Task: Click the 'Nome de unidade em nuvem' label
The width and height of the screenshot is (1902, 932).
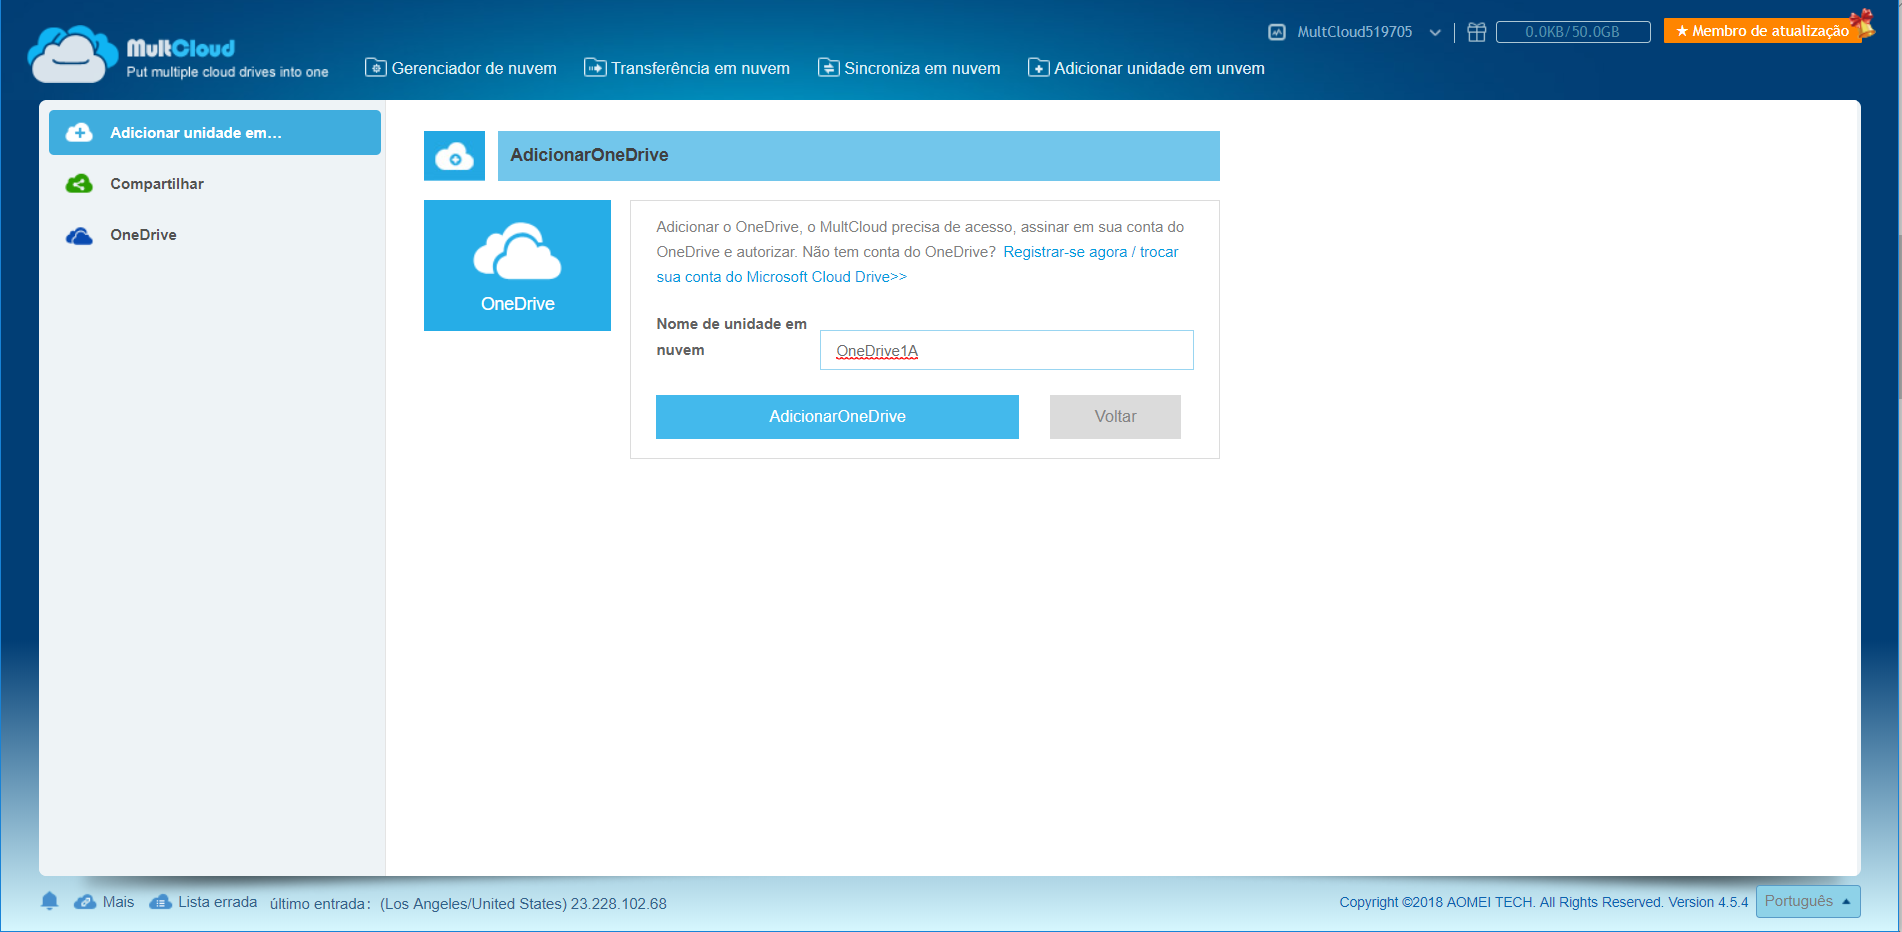Action: click(732, 337)
